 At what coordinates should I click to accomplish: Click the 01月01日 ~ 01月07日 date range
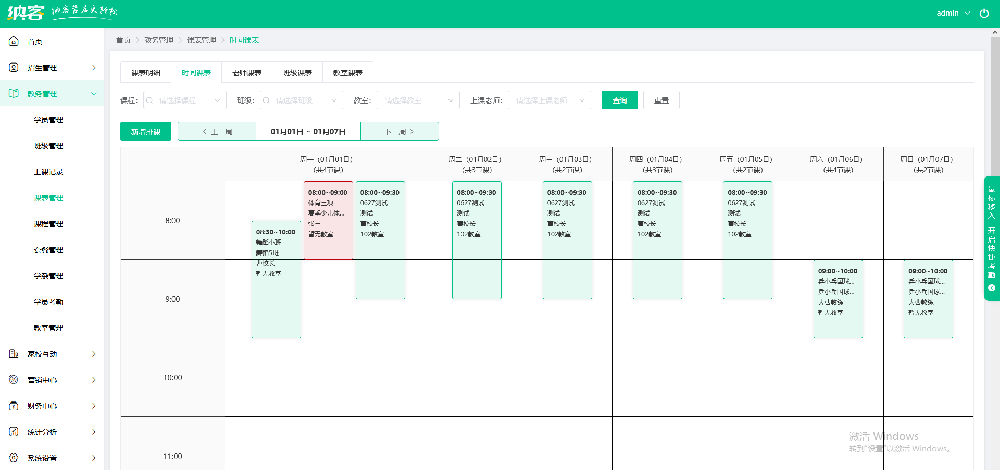308,132
